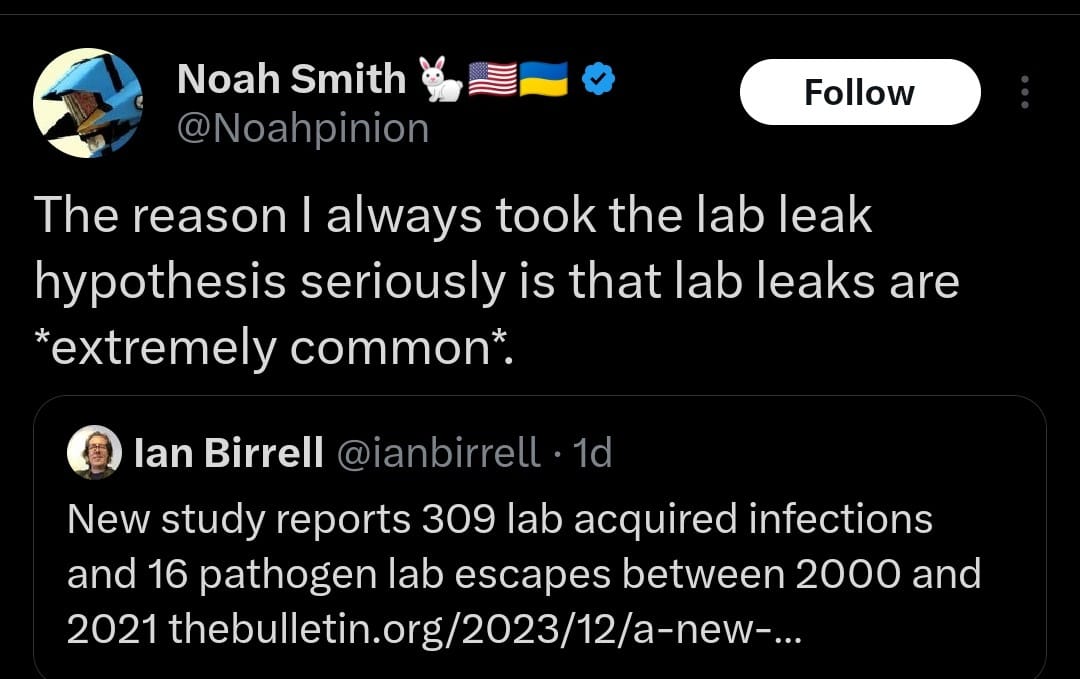Screen dimensions: 1080x679
Task: Click the blue verified checkmark badge
Action: [x=599, y=79]
